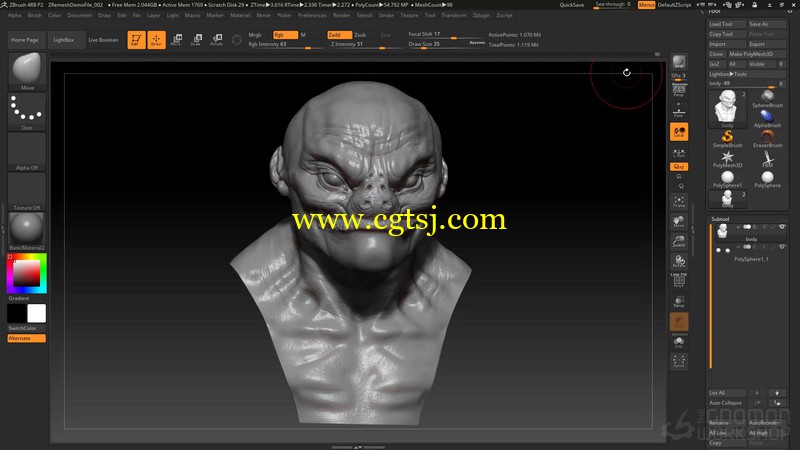The width and height of the screenshot is (800, 450).
Task: Select the PolyMesh3D star tool
Action: [728, 159]
